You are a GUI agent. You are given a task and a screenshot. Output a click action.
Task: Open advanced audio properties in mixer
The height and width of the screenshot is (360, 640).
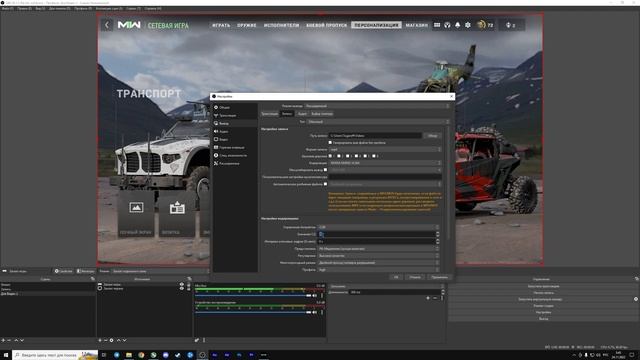197,340
